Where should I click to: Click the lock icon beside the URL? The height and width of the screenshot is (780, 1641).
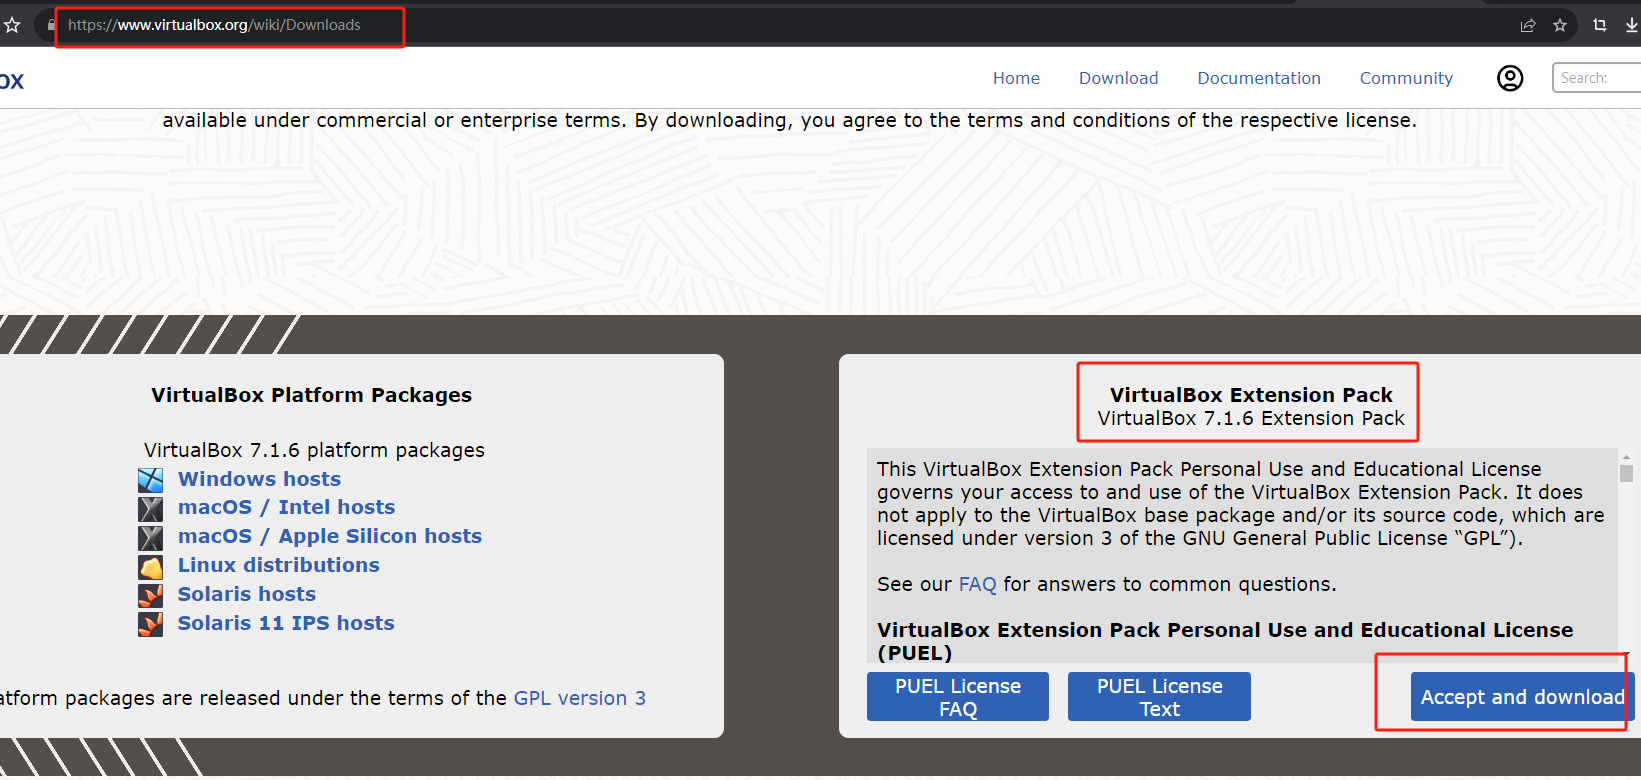click(51, 25)
